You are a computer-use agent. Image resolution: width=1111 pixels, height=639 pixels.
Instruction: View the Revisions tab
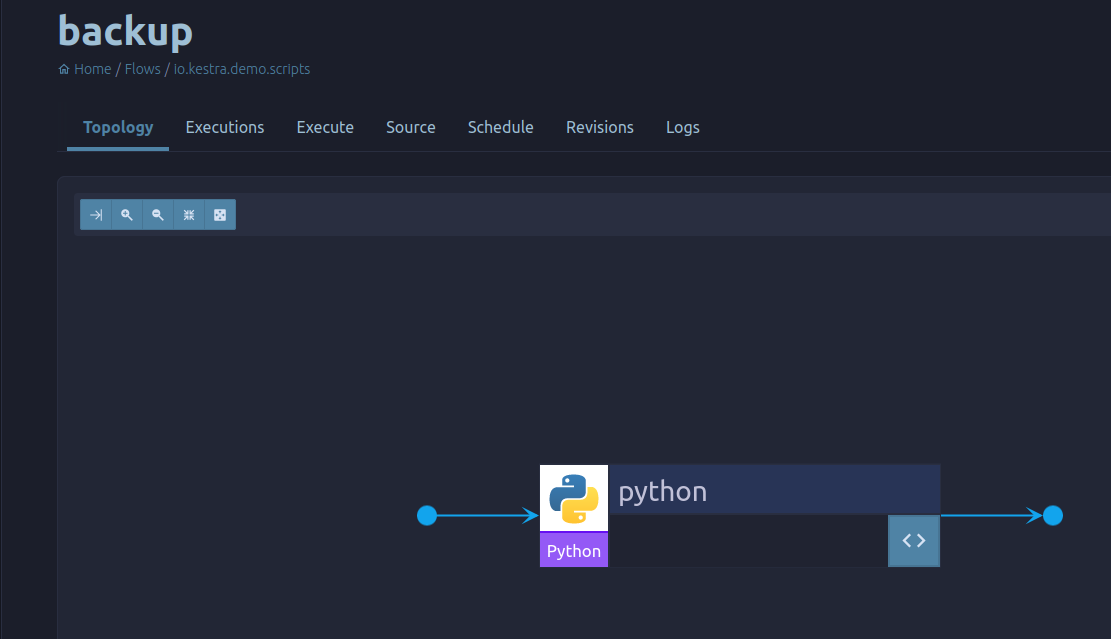coord(600,128)
